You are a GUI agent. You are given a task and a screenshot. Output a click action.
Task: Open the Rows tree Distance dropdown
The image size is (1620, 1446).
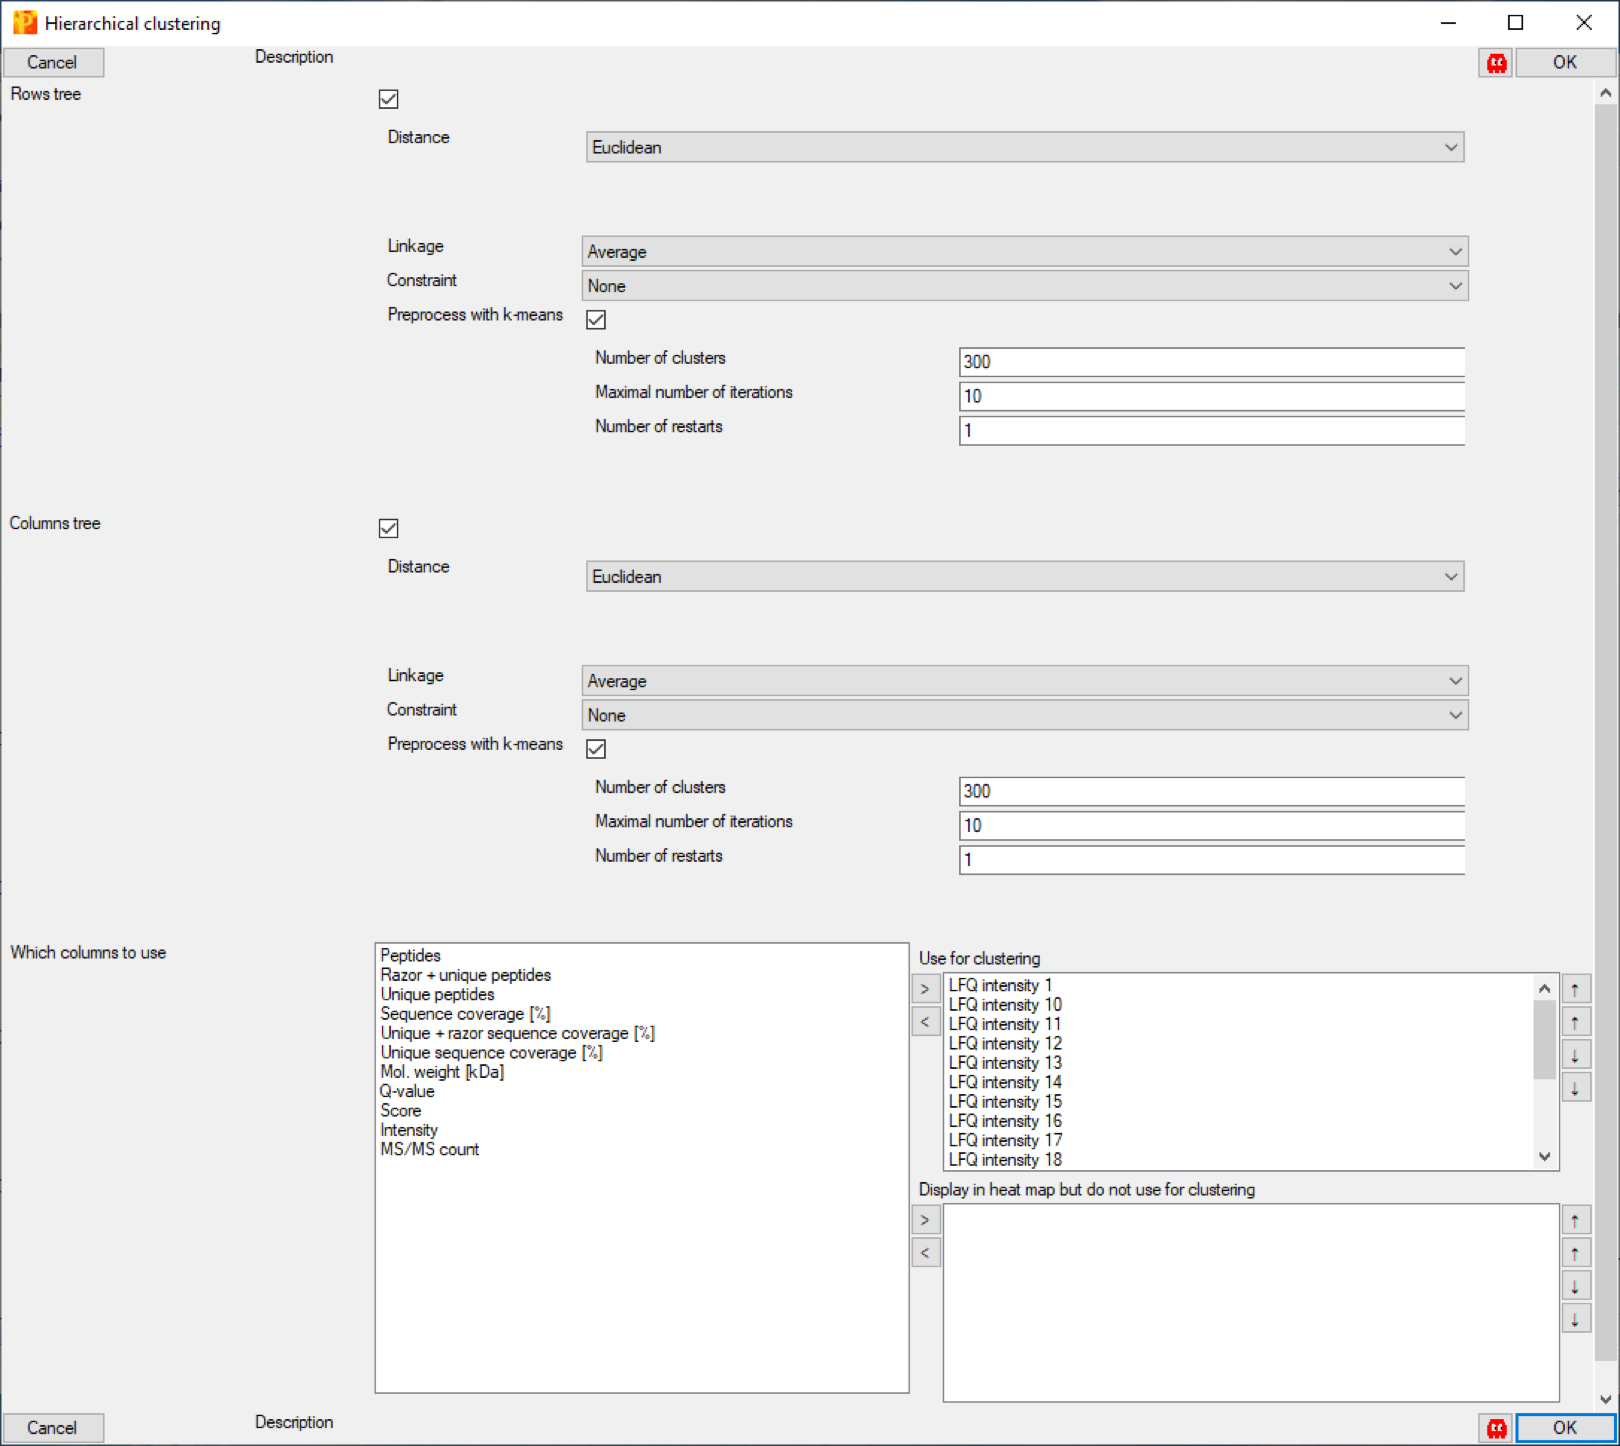coord(1024,147)
